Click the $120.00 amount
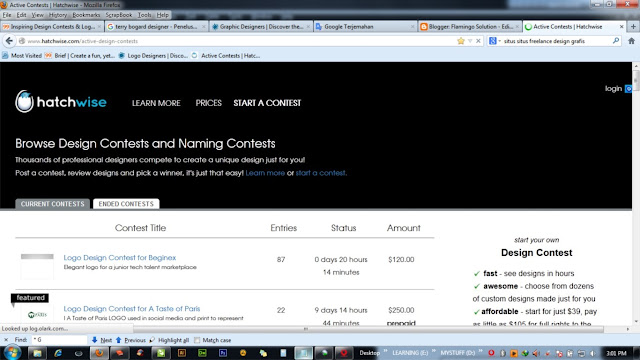Viewport: 640px width, 360px height. (x=401, y=260)
